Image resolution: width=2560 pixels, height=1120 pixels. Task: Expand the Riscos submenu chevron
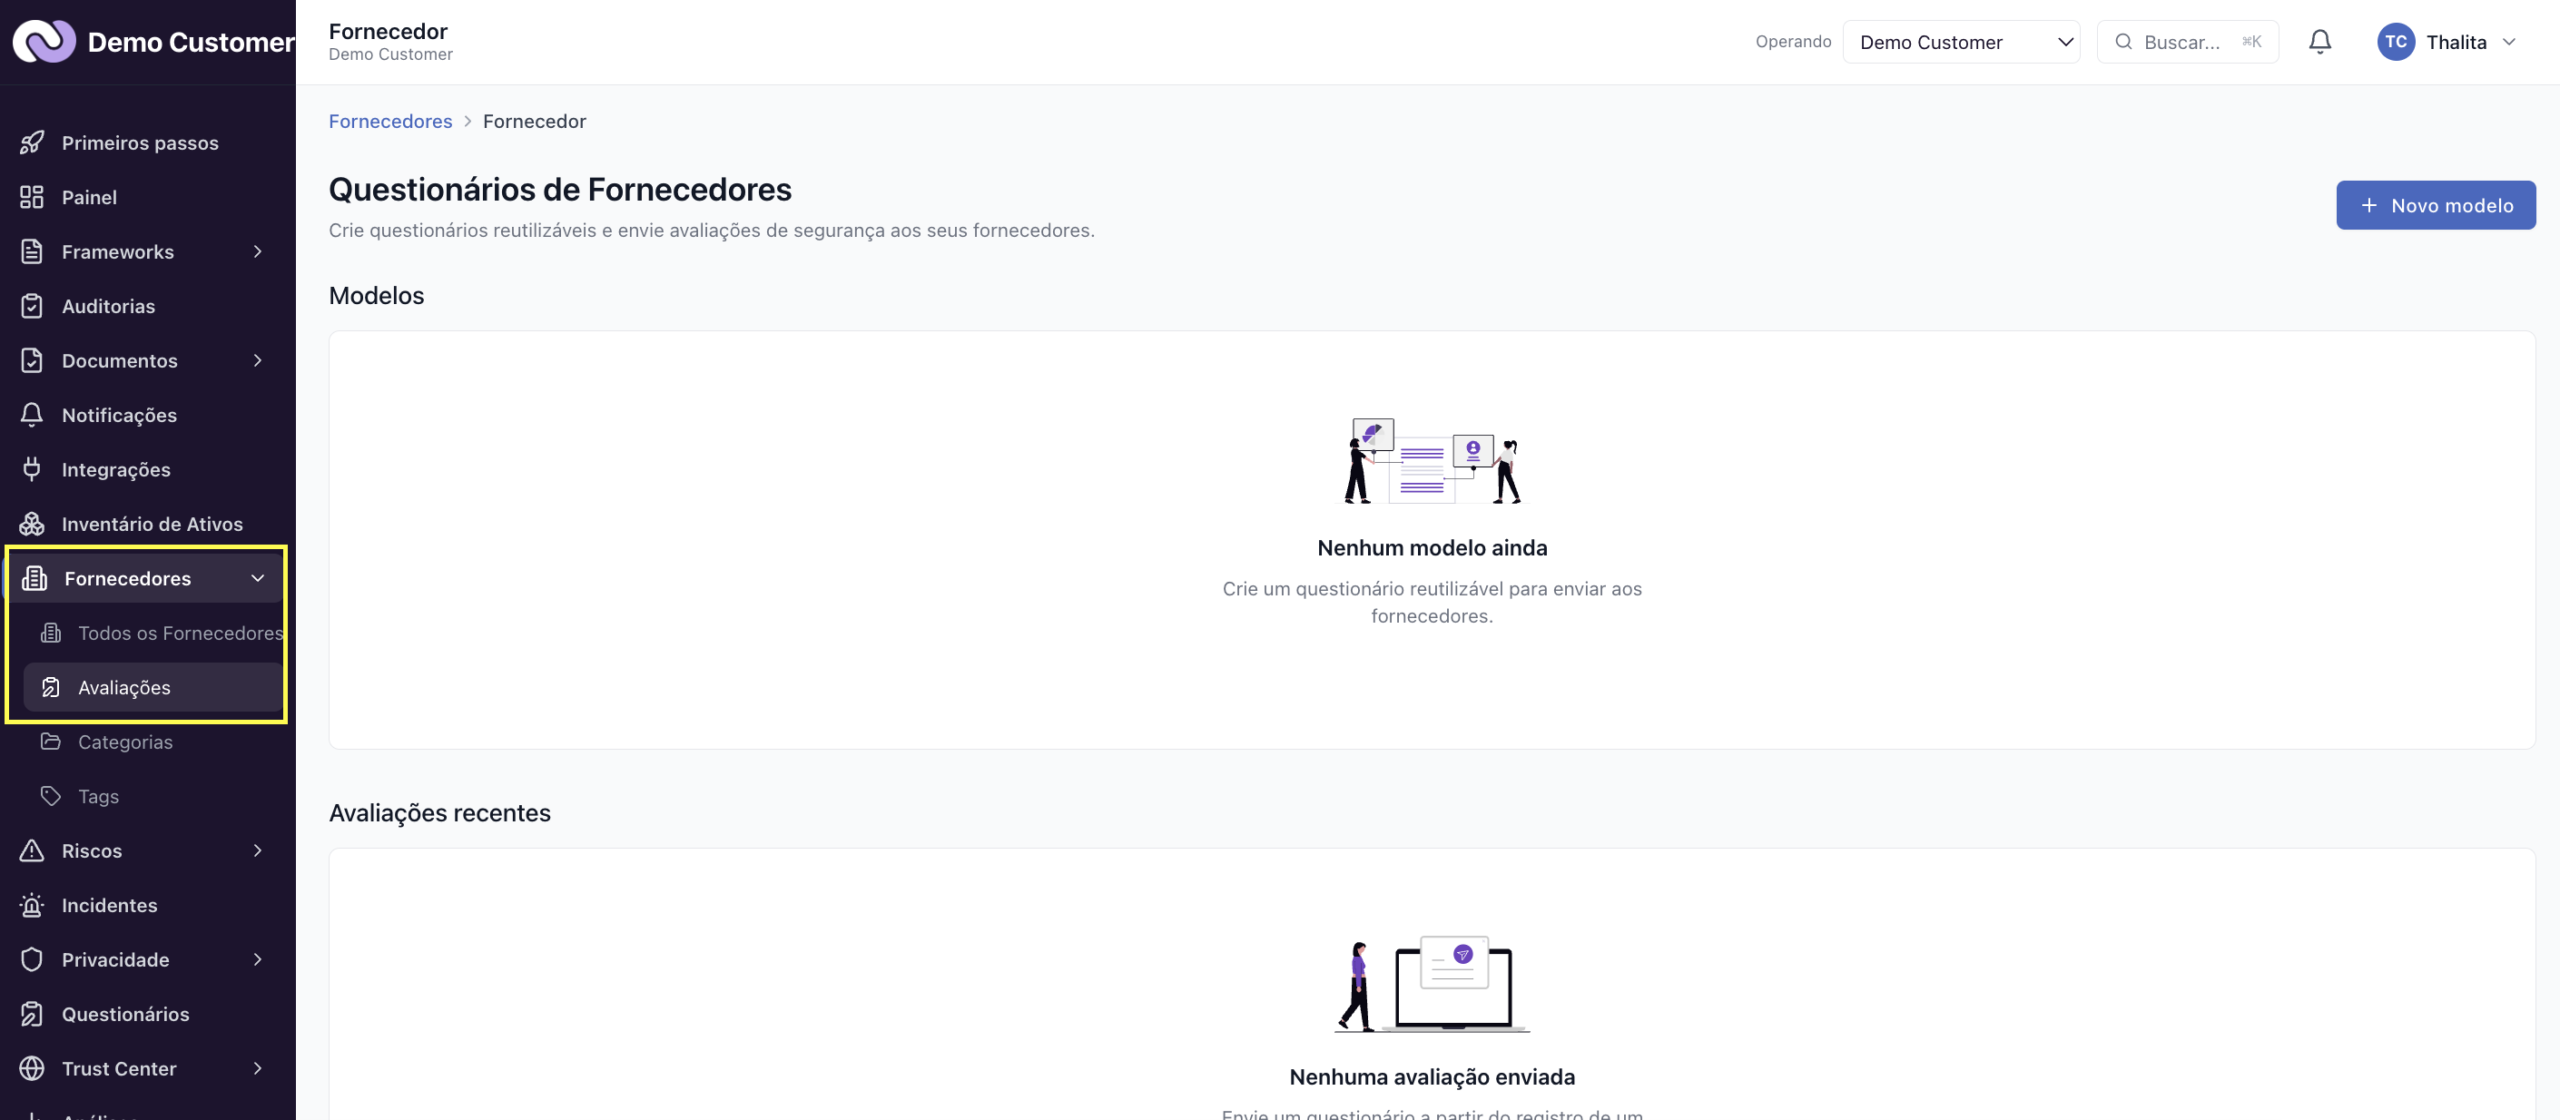point(258,850)
